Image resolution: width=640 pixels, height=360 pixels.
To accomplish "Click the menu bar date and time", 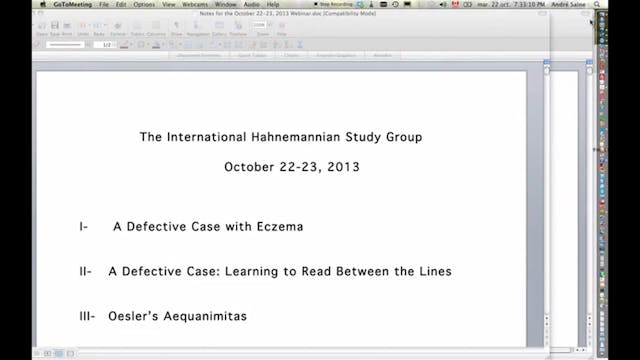I will 511,4.
